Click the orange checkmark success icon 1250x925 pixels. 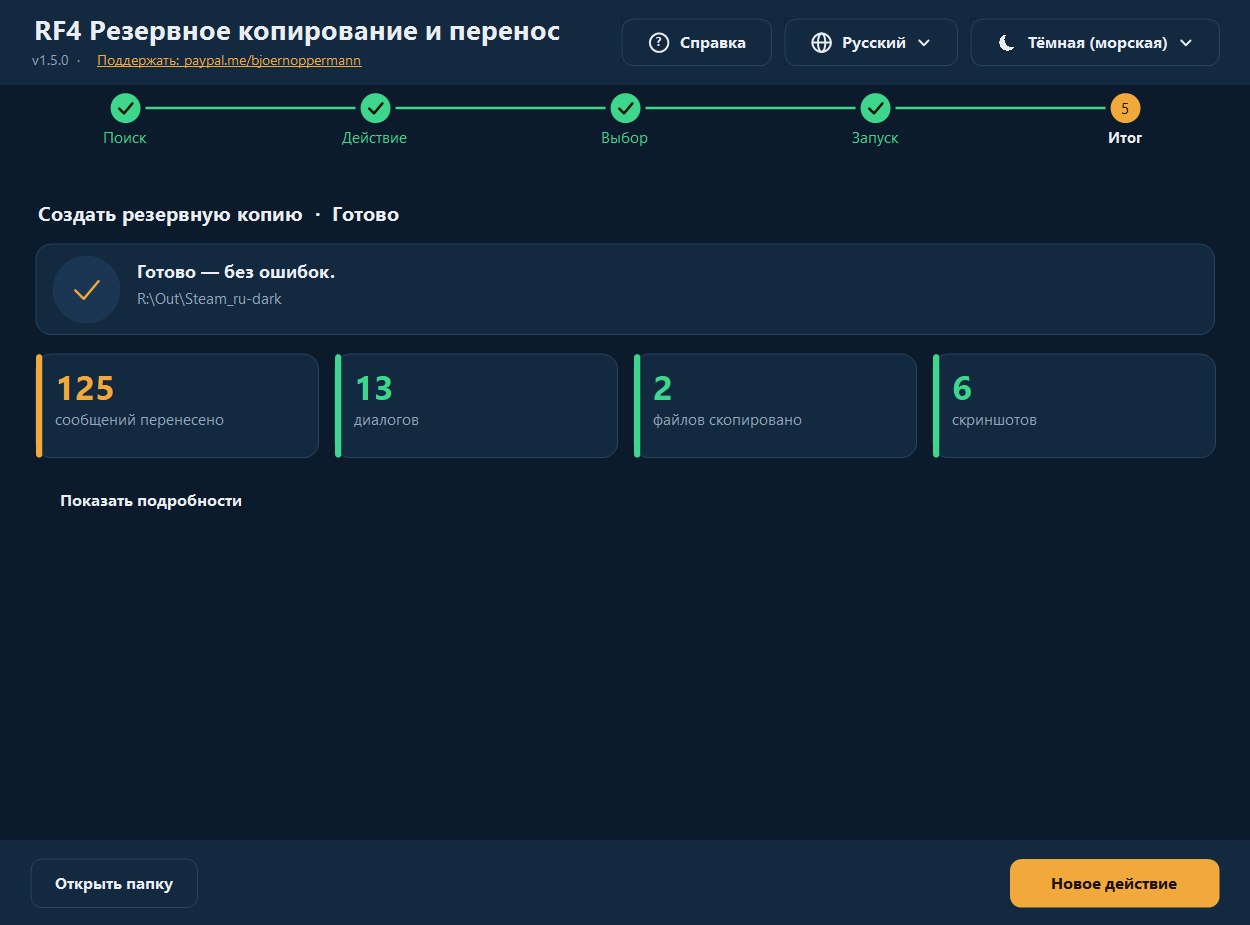87,290
